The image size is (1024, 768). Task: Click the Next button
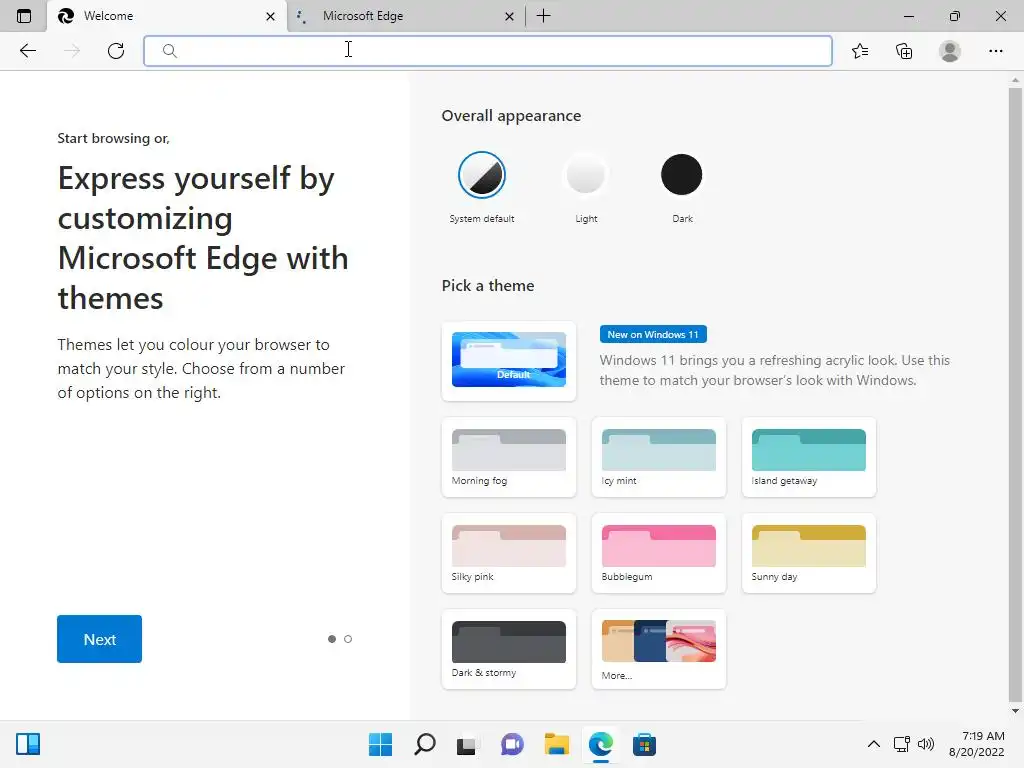99,639
